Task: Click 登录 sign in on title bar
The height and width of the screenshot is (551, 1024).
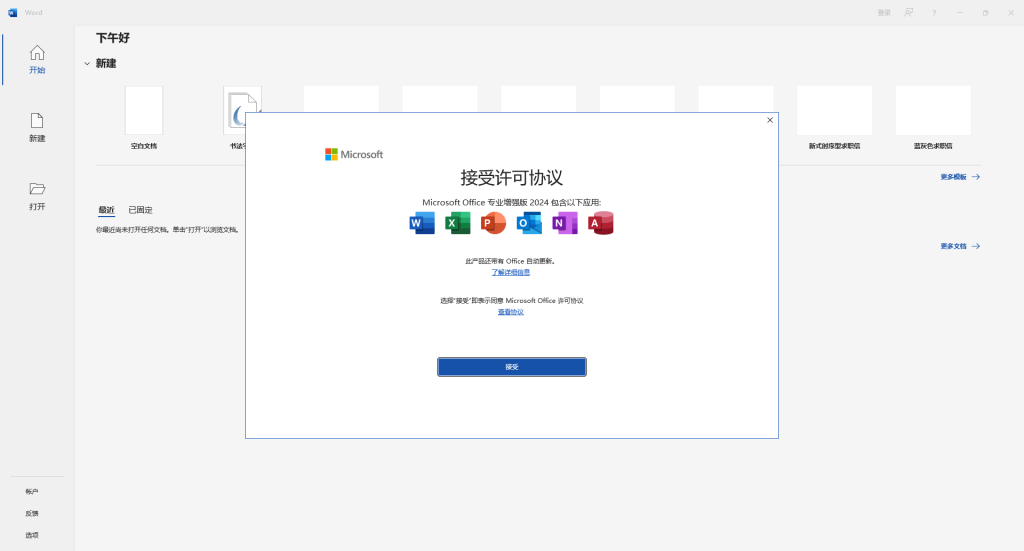Action: pyautogui.click(x=884, y=12)
